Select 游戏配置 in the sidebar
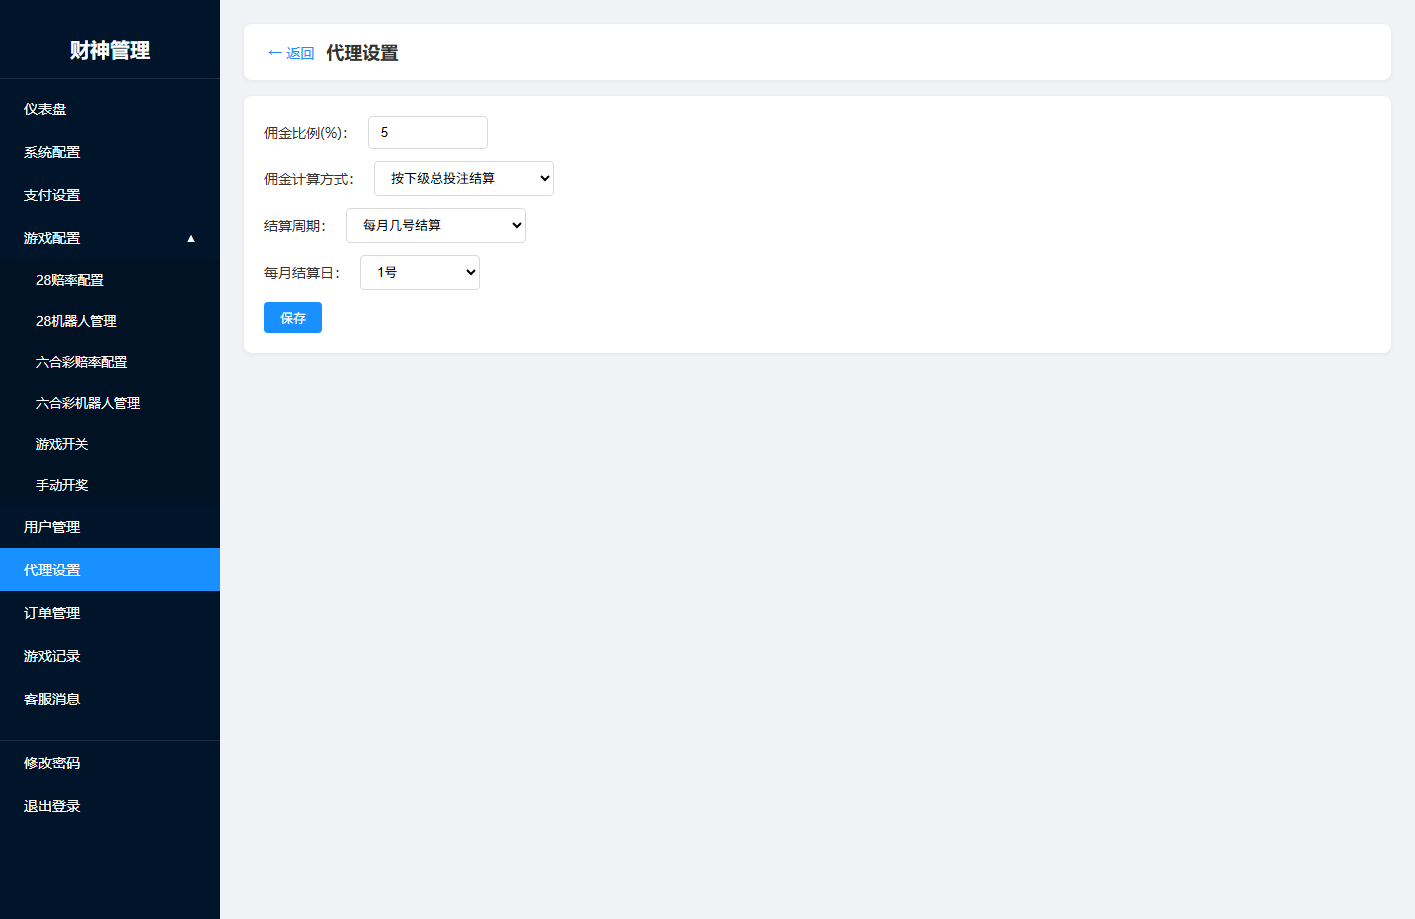Image resolution: width=1415 pixels, height=919 pixels. (110, 238)
